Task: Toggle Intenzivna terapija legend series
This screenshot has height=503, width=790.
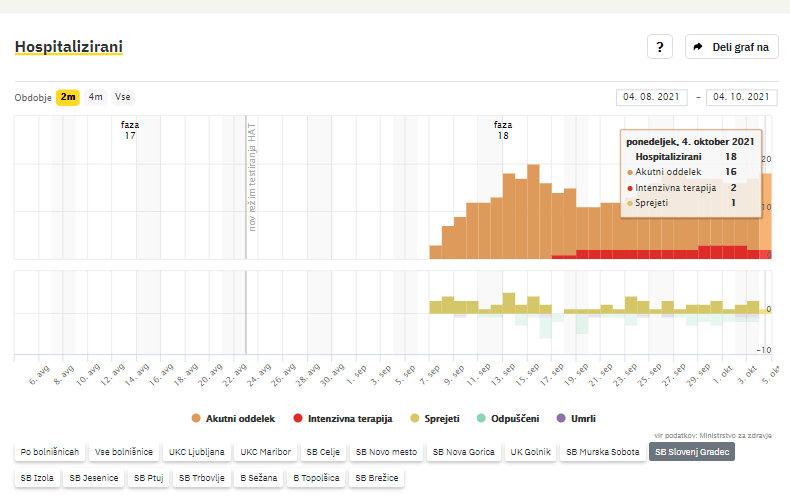Action: (342, 418)
